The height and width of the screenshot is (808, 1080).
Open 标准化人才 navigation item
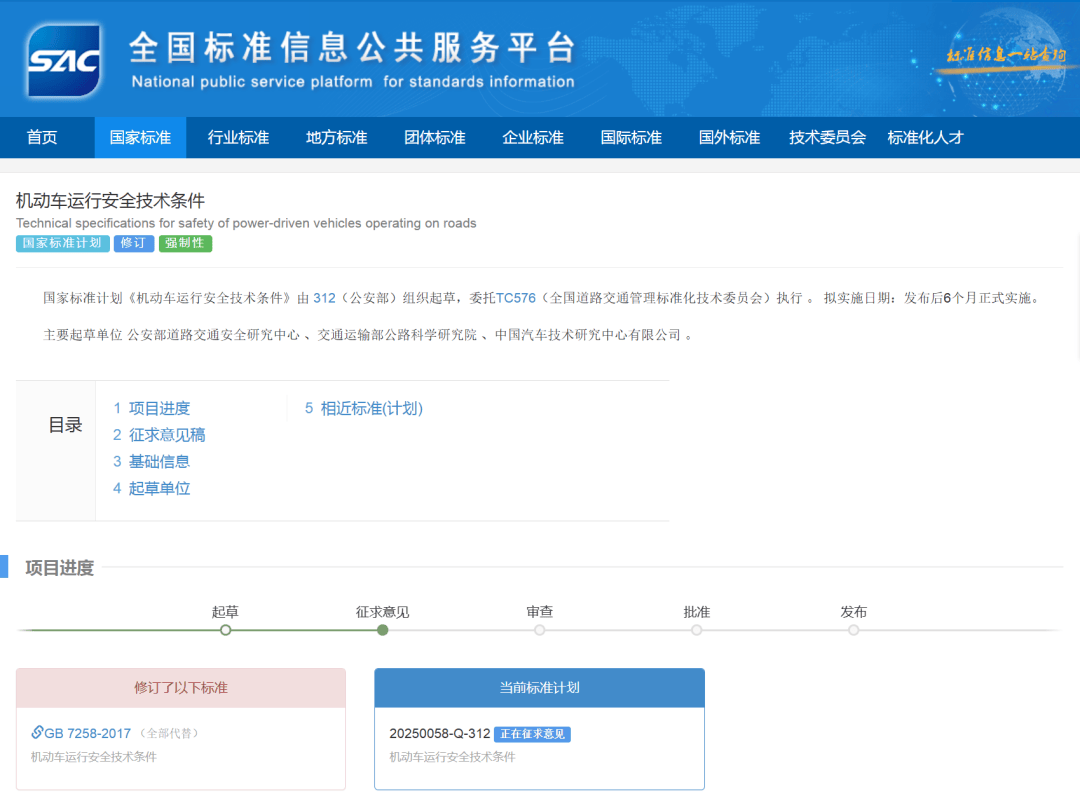[x=926, y=138]
